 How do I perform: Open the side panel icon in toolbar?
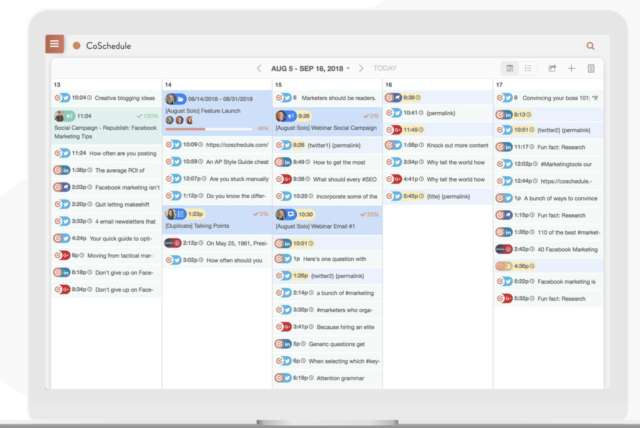(x=591, y=69)
